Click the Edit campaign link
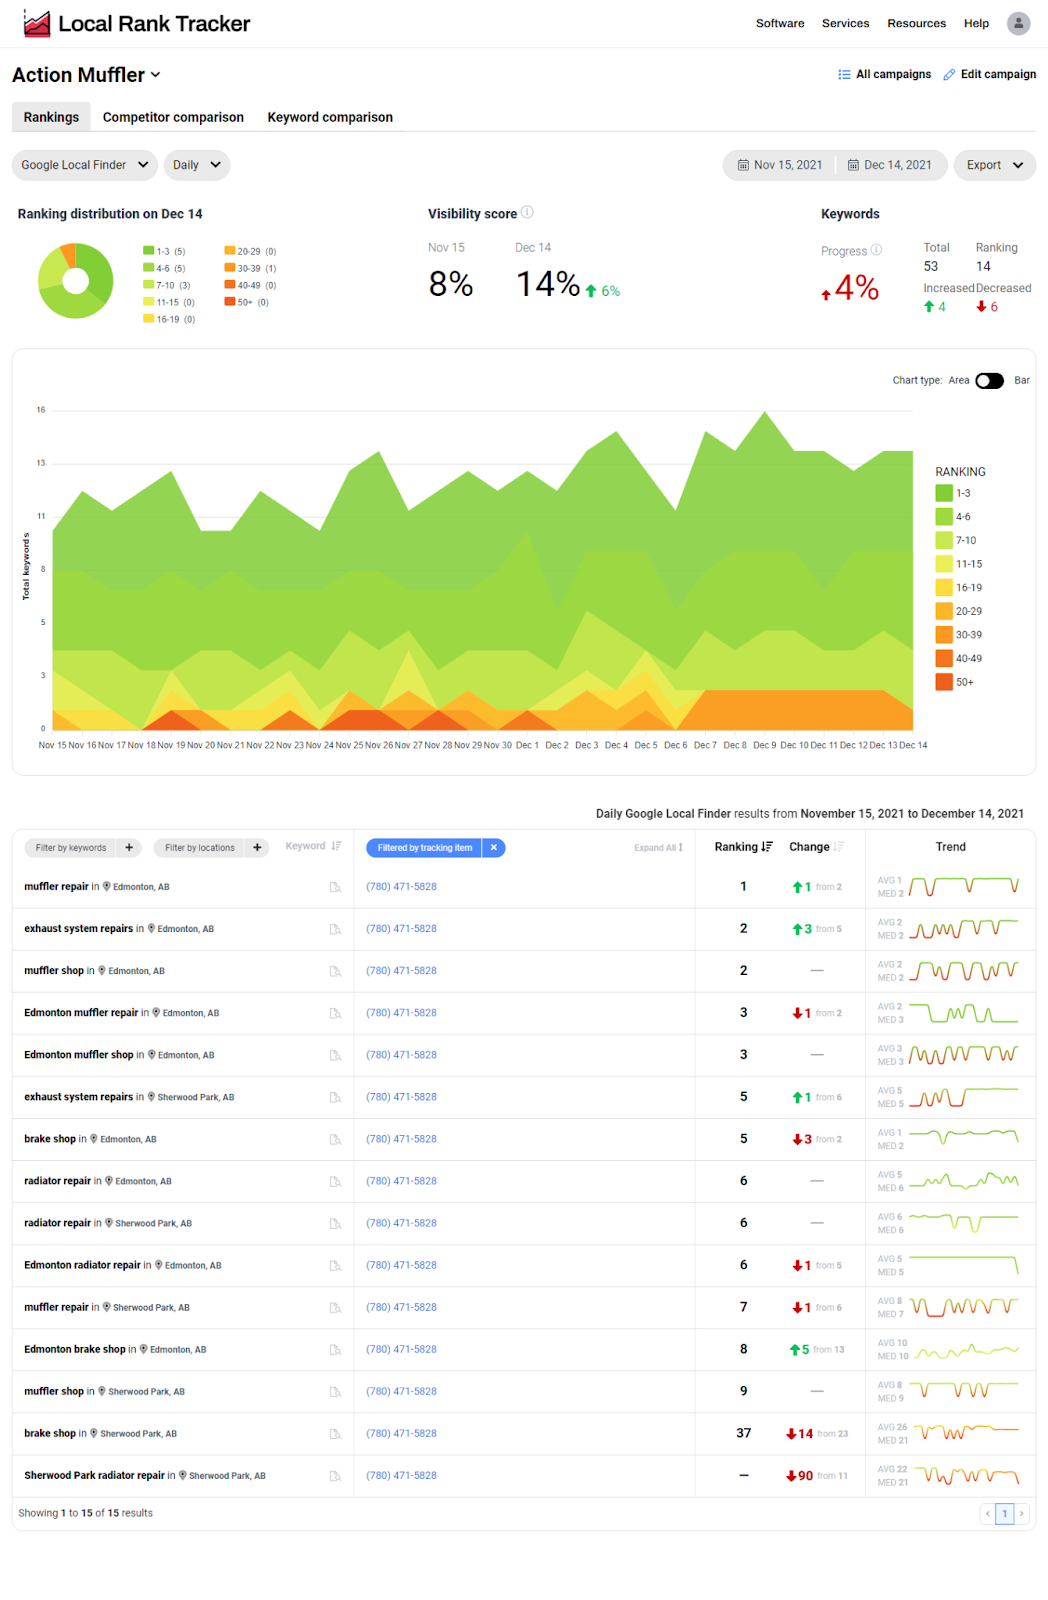Viewport: 1048px width, 1600px height. (989, 74)
